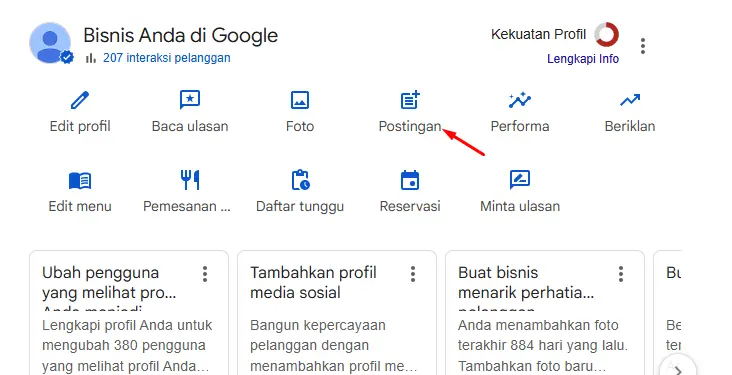Click the Pemesanan ... label
732x375 pixels.
point(187,206)
